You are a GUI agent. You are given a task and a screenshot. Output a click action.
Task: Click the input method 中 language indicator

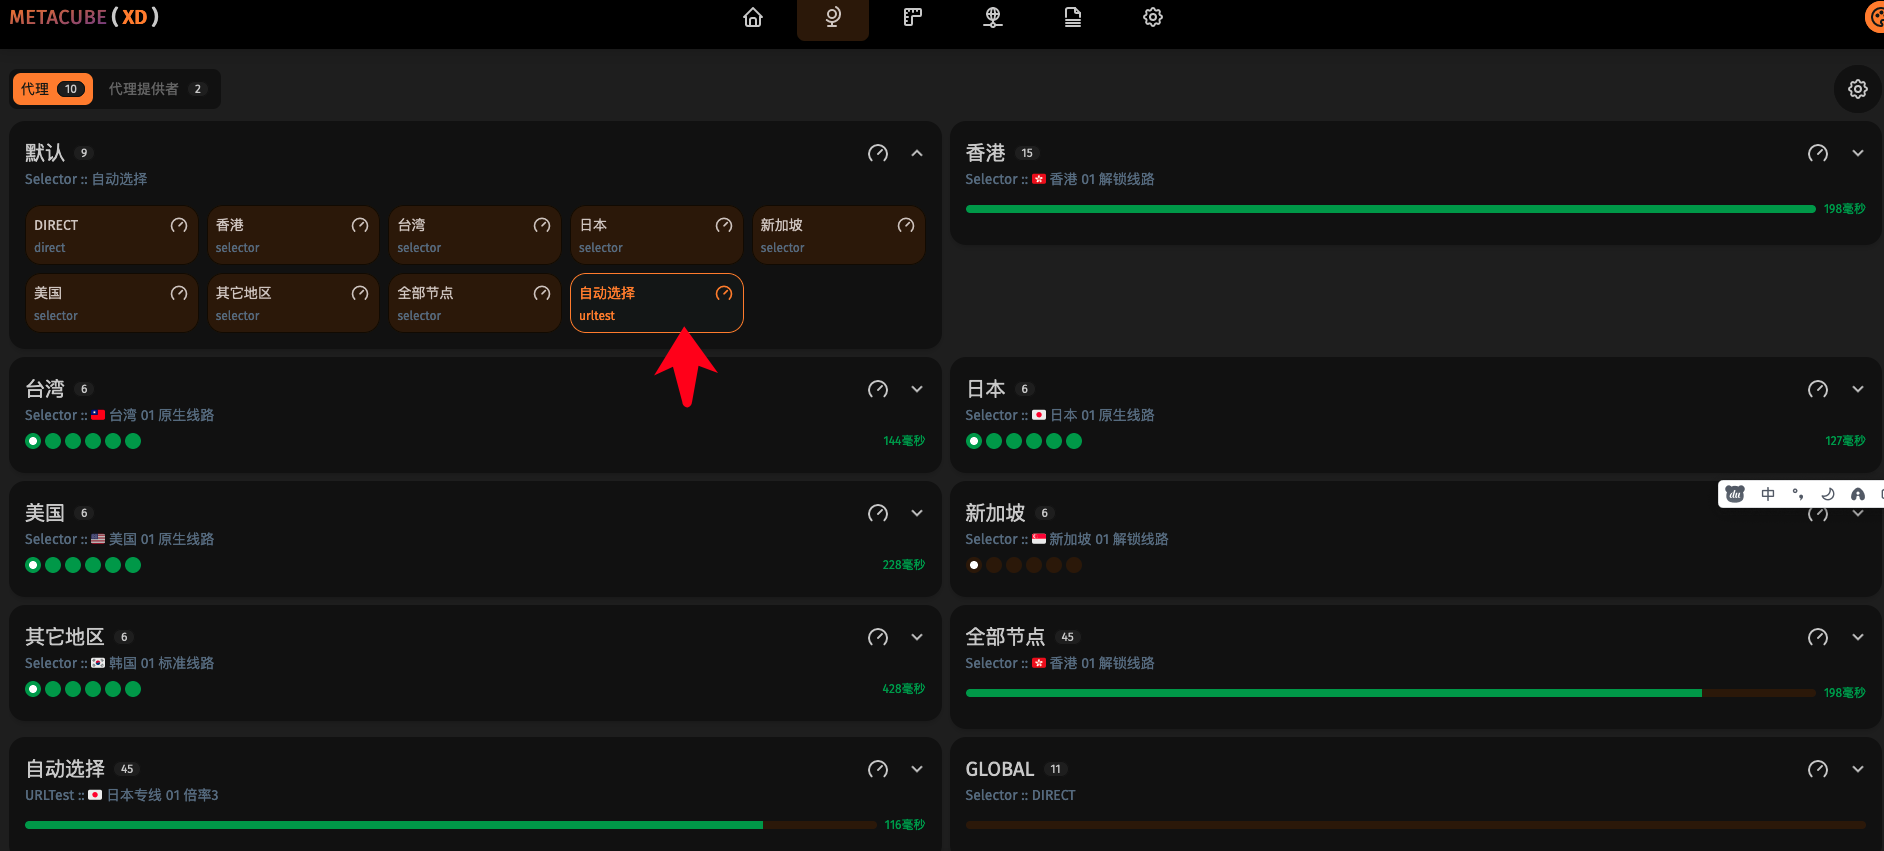1768,494
